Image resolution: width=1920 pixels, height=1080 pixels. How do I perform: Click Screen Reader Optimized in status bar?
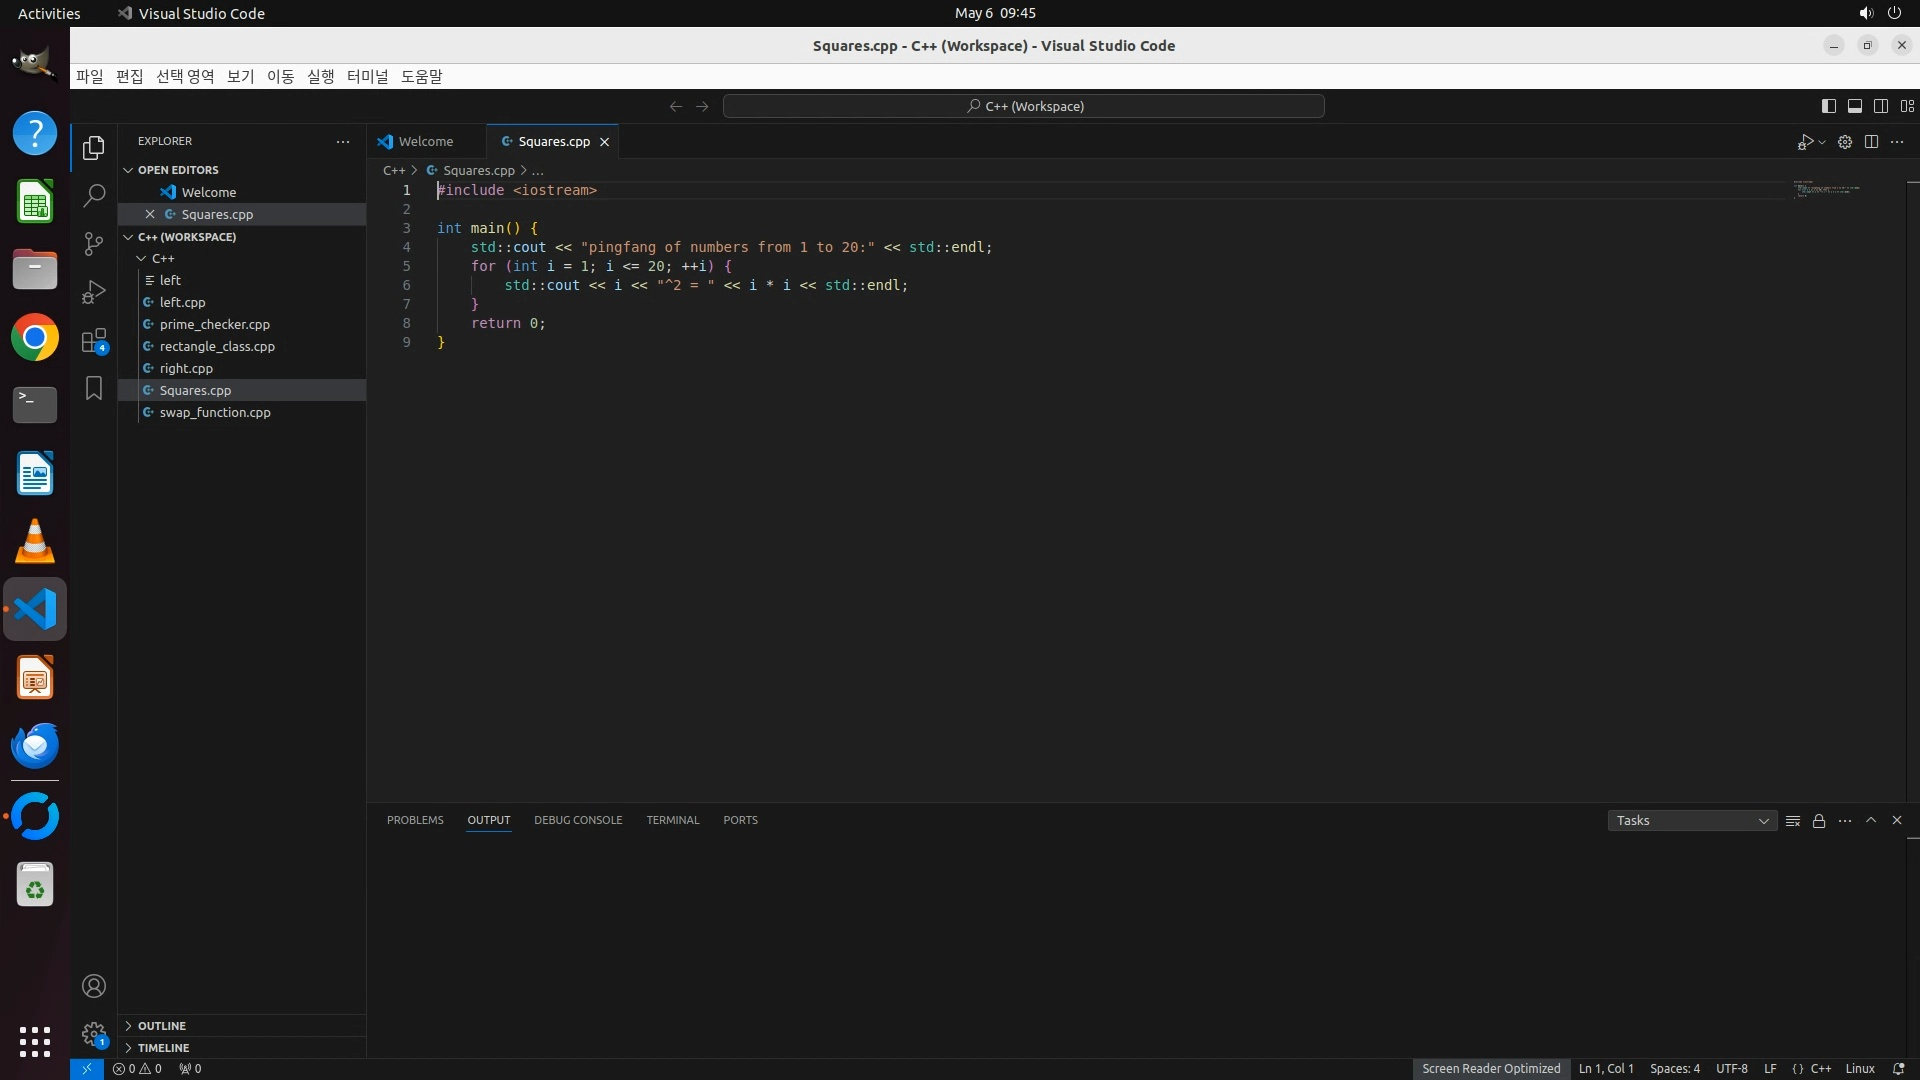(1490, 1069)
